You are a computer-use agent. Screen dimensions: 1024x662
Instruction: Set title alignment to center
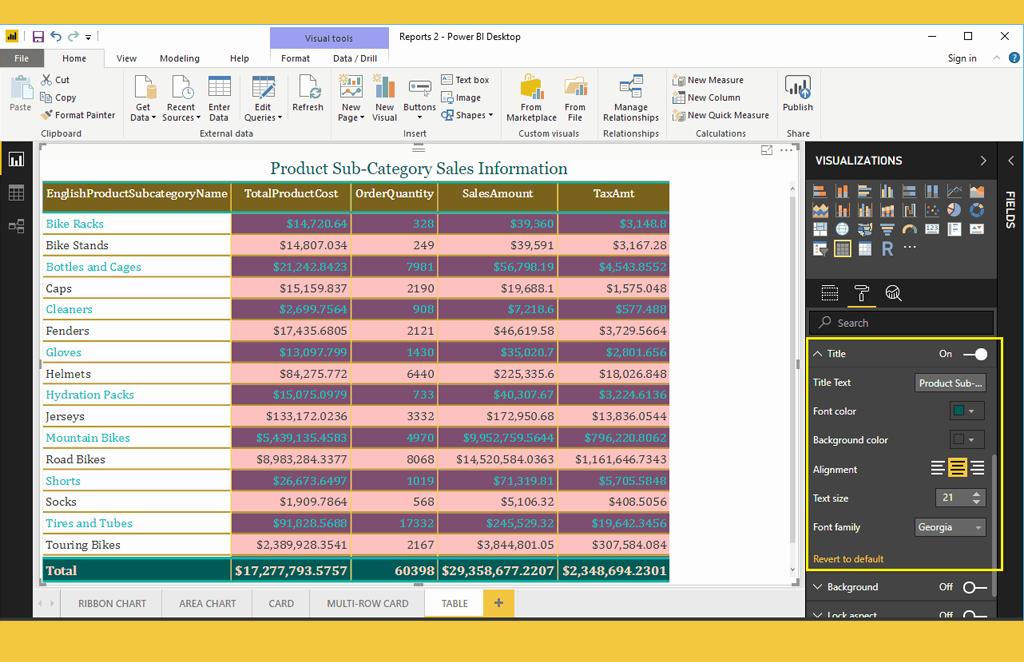click(957, 468)
